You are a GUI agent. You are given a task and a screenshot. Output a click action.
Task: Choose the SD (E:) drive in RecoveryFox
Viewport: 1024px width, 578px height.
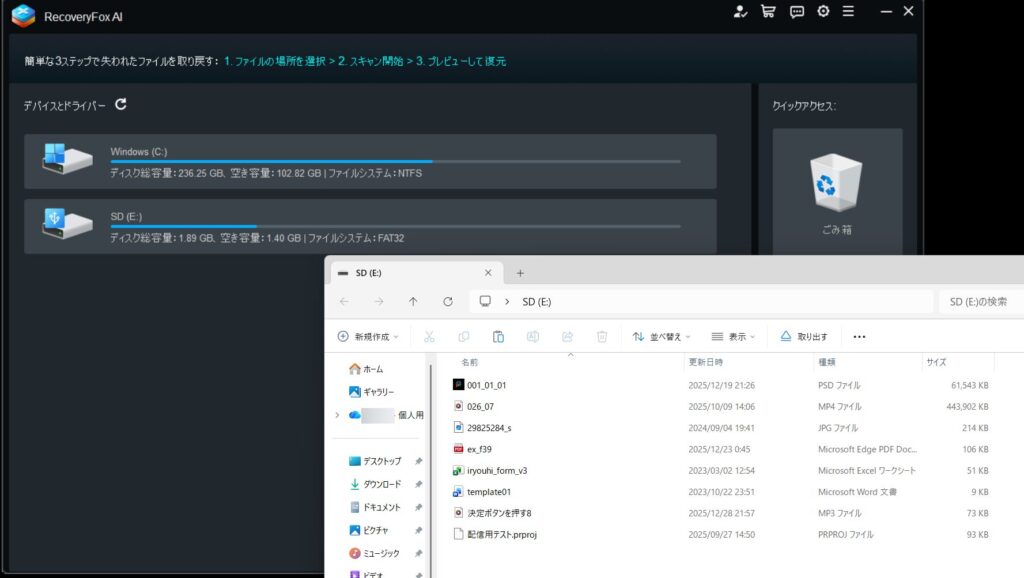[x=370, y=226]
